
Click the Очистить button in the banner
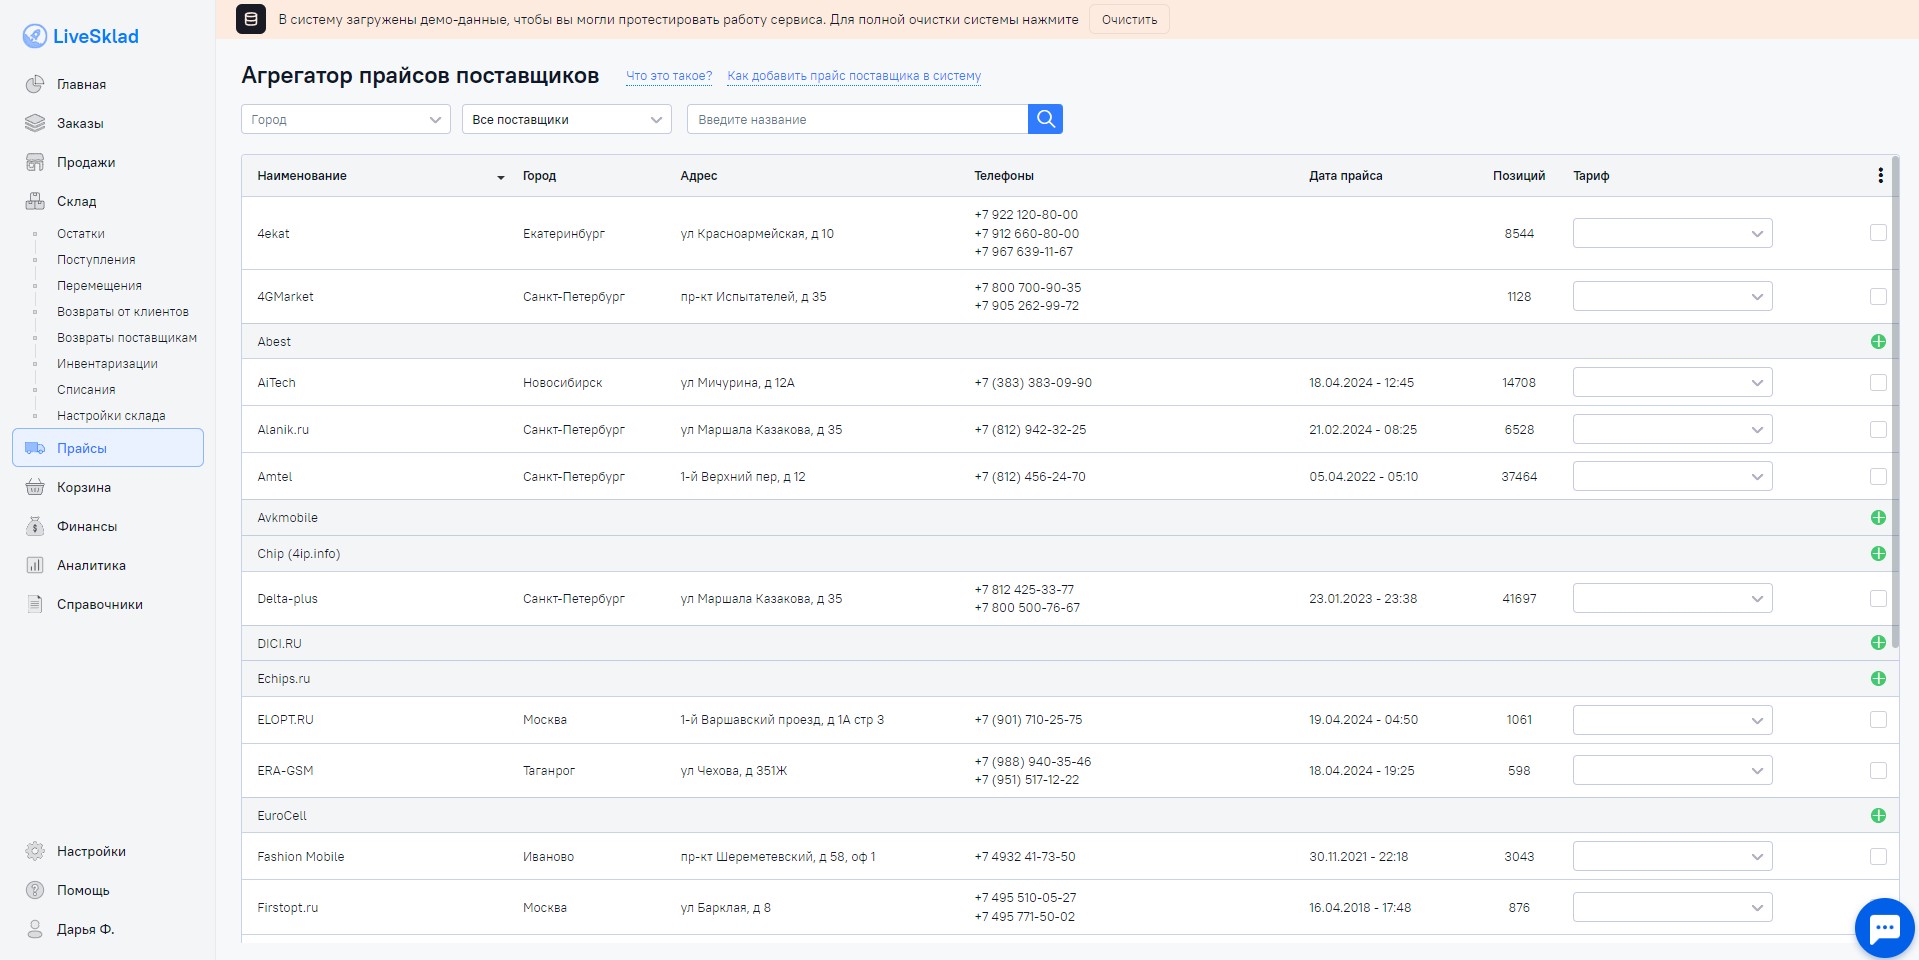pyautogui.click(x=1129, y=19)
